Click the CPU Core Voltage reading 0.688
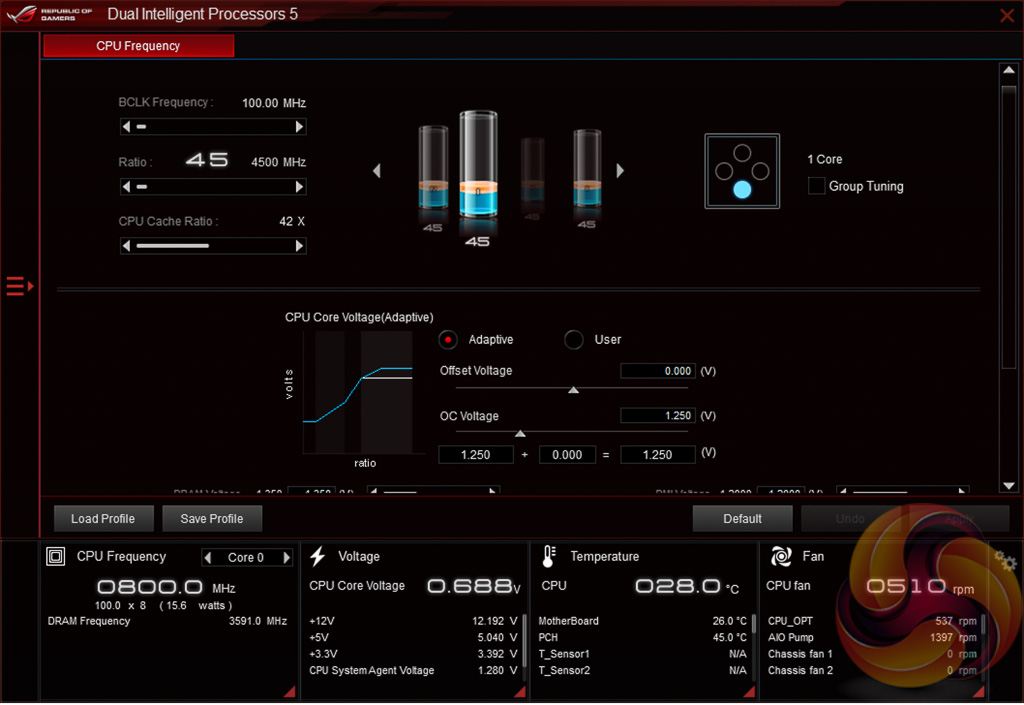1024x705 pixels. [x=473, y=586]
